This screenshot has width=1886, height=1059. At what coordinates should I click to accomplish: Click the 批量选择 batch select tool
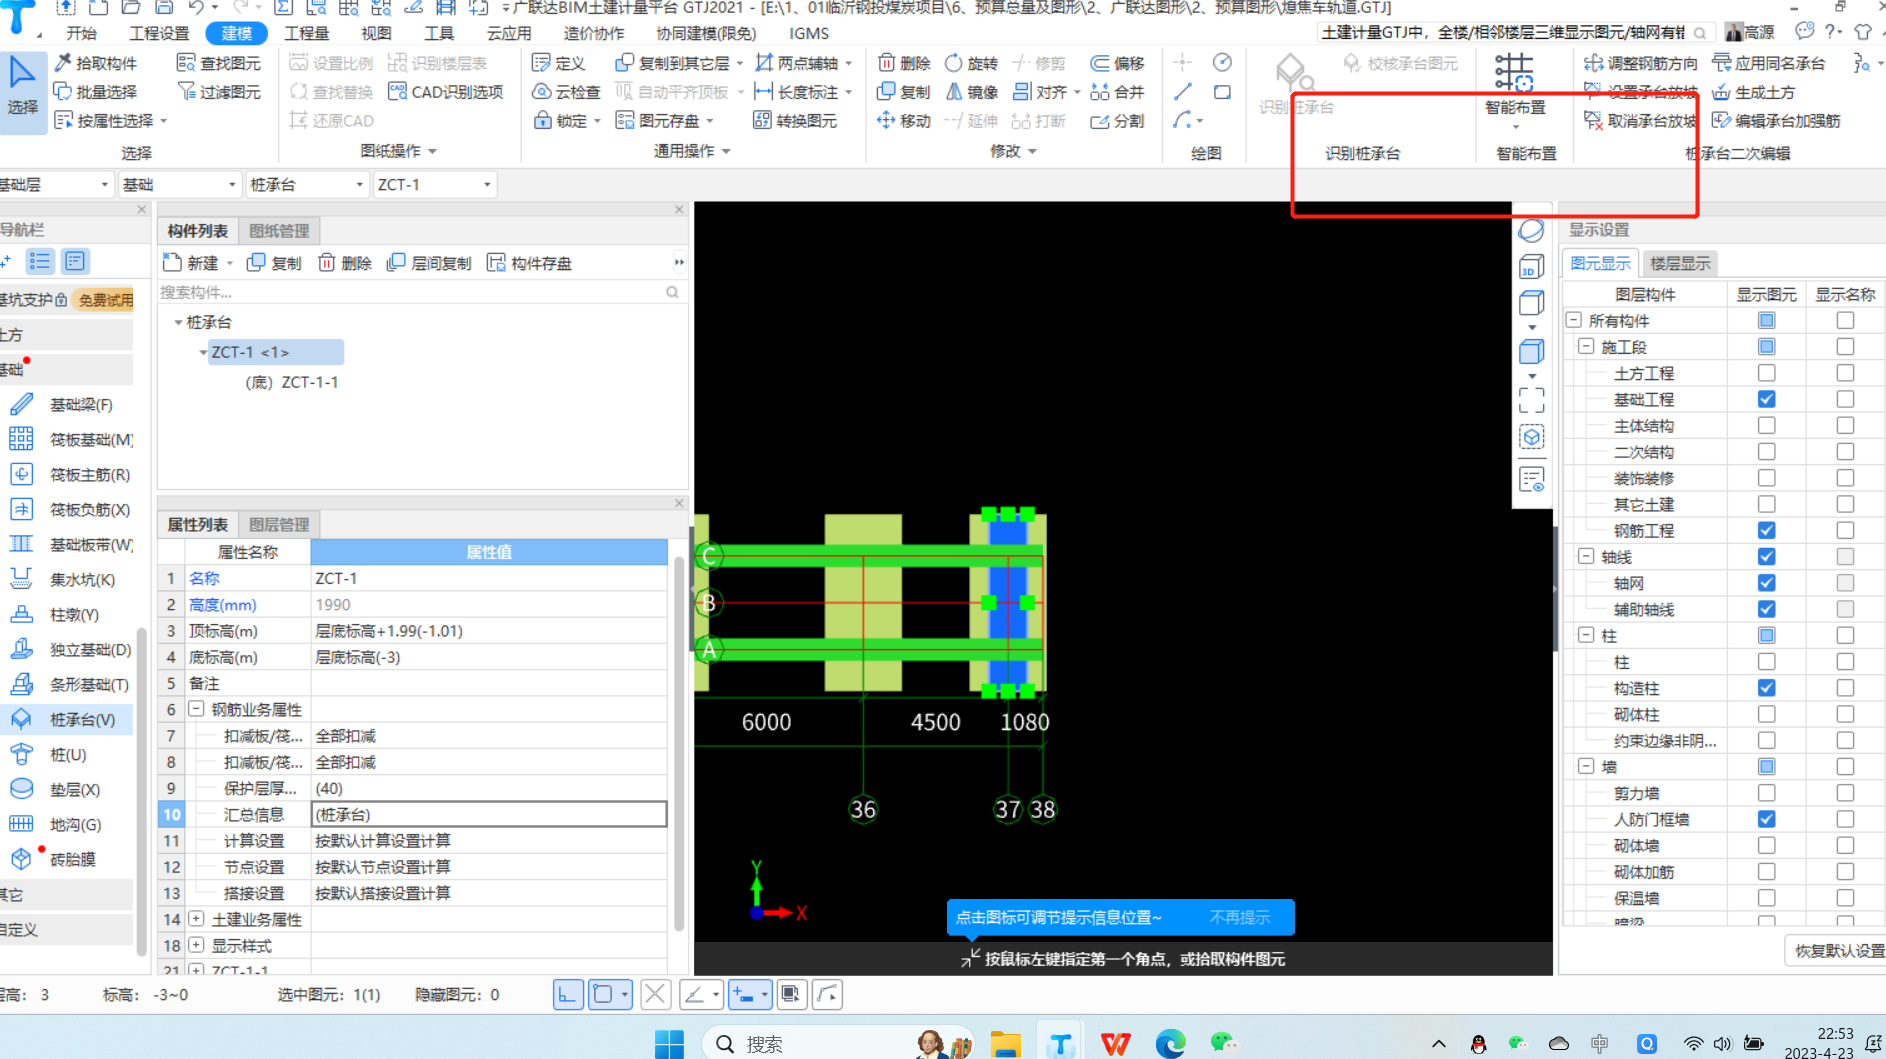[x=96, y=92]
